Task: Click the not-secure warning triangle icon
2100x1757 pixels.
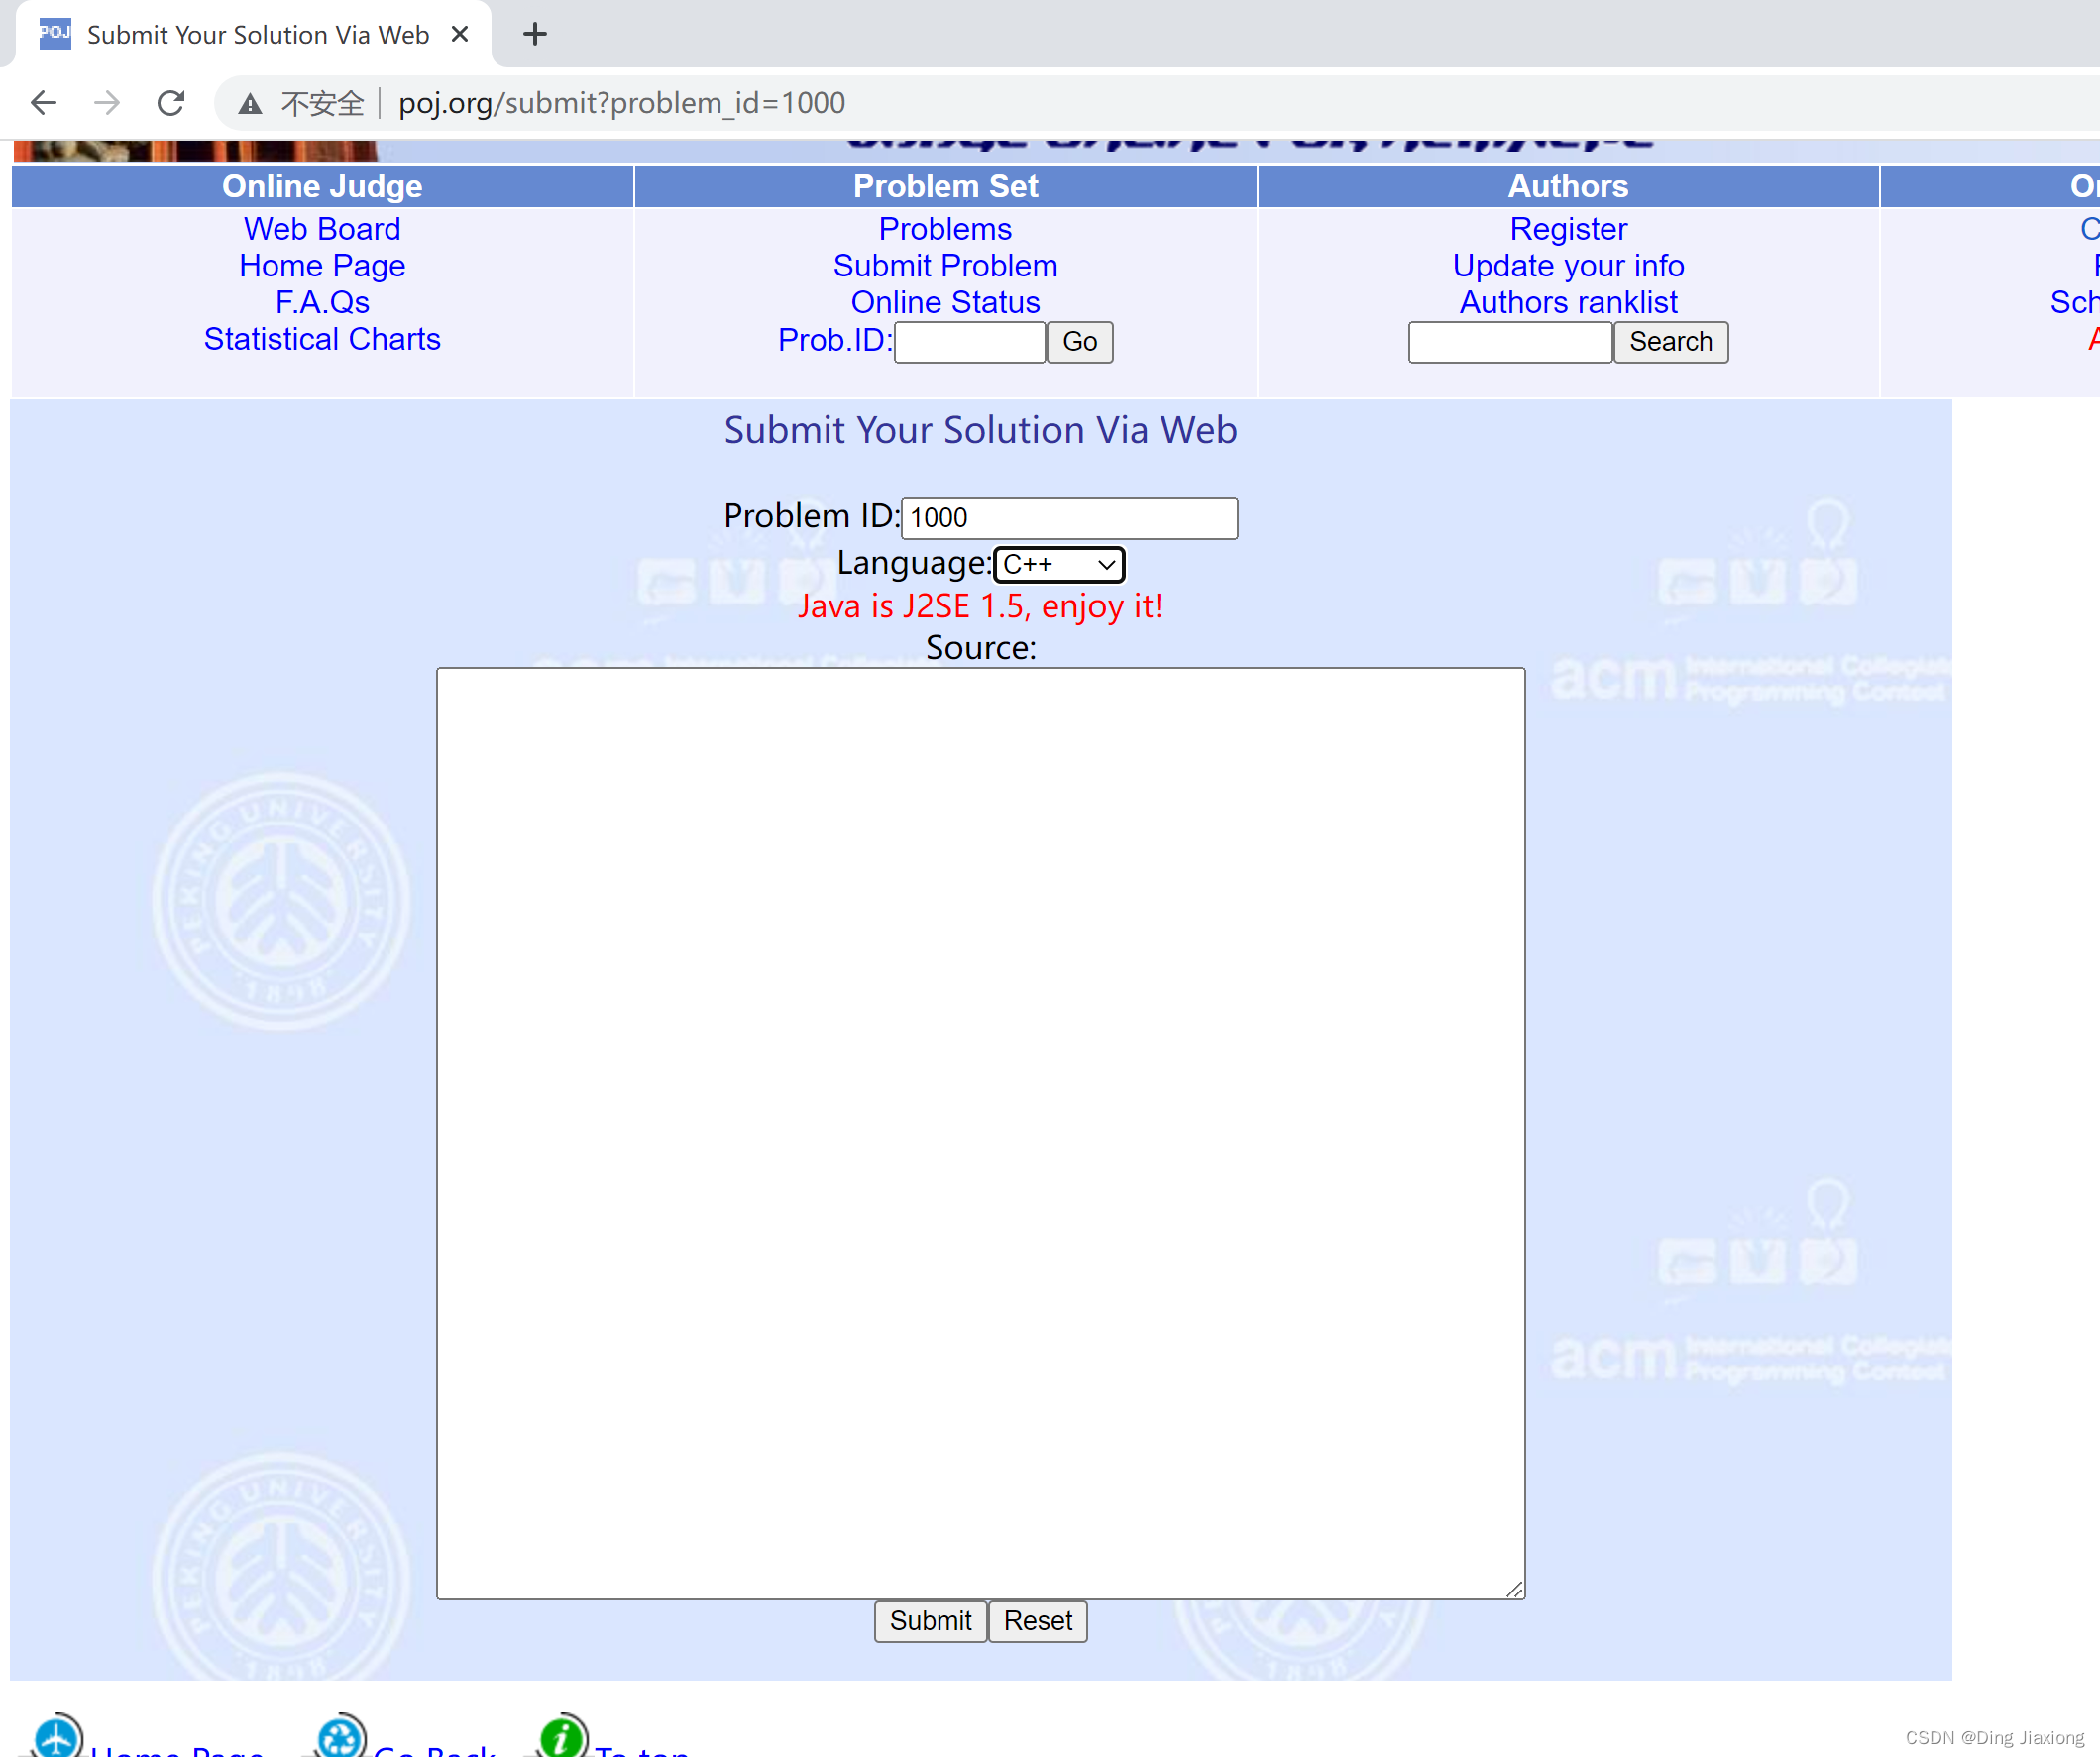Action: click(250, 103)
